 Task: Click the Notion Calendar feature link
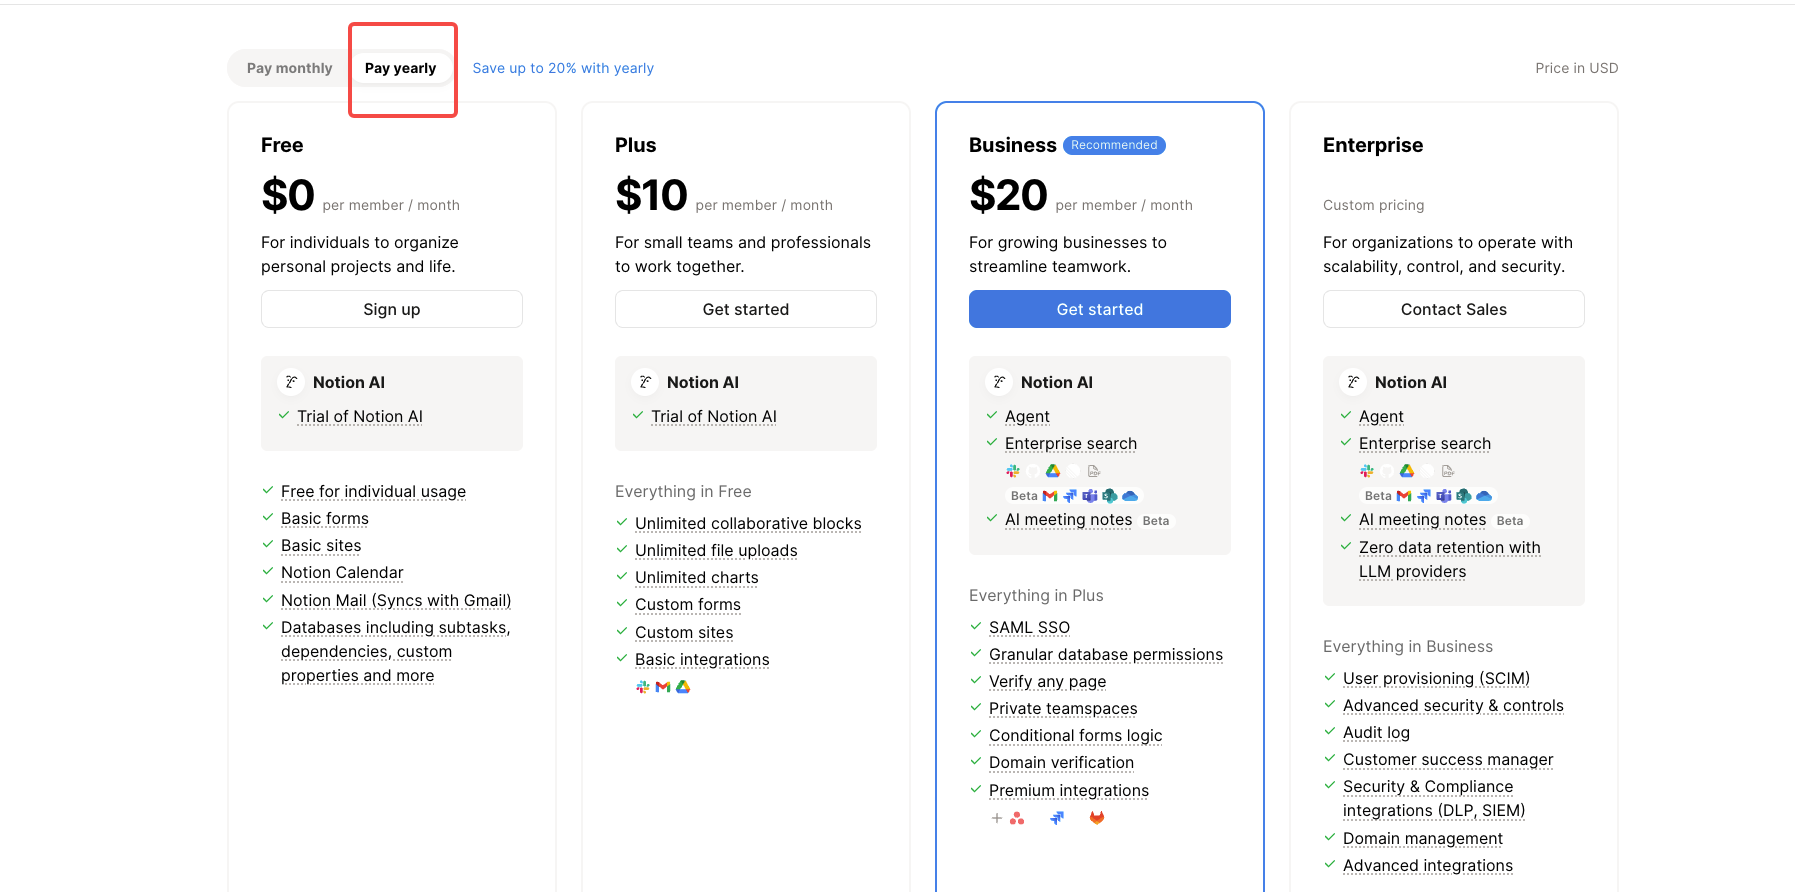342,572
